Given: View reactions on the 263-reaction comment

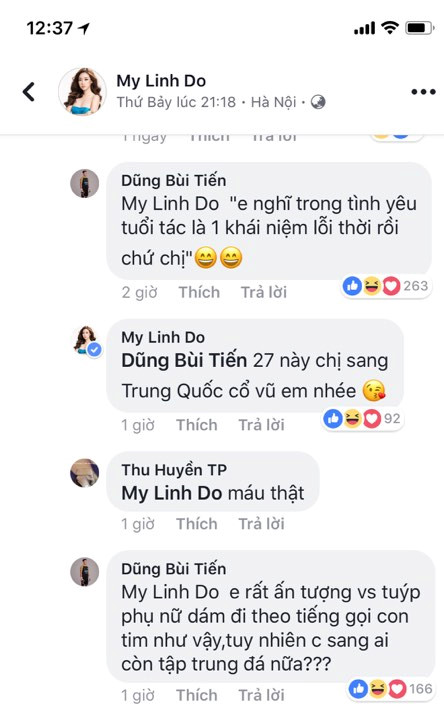Looking at the screenshot, I should (386, 286).
